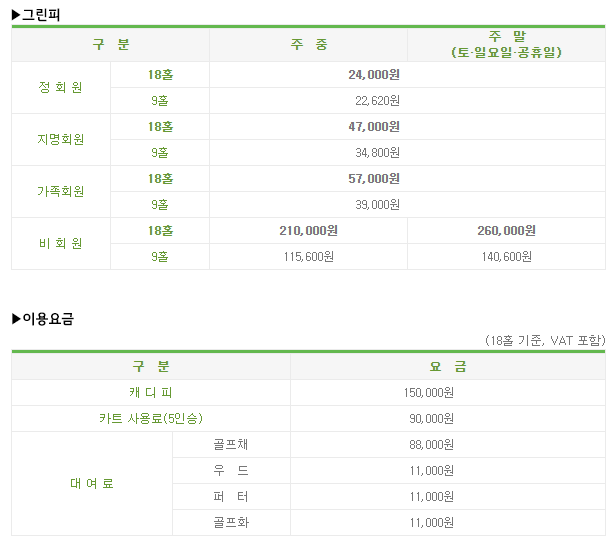
Task: Select the 47,000원 price cell
Action: [374, 127]
